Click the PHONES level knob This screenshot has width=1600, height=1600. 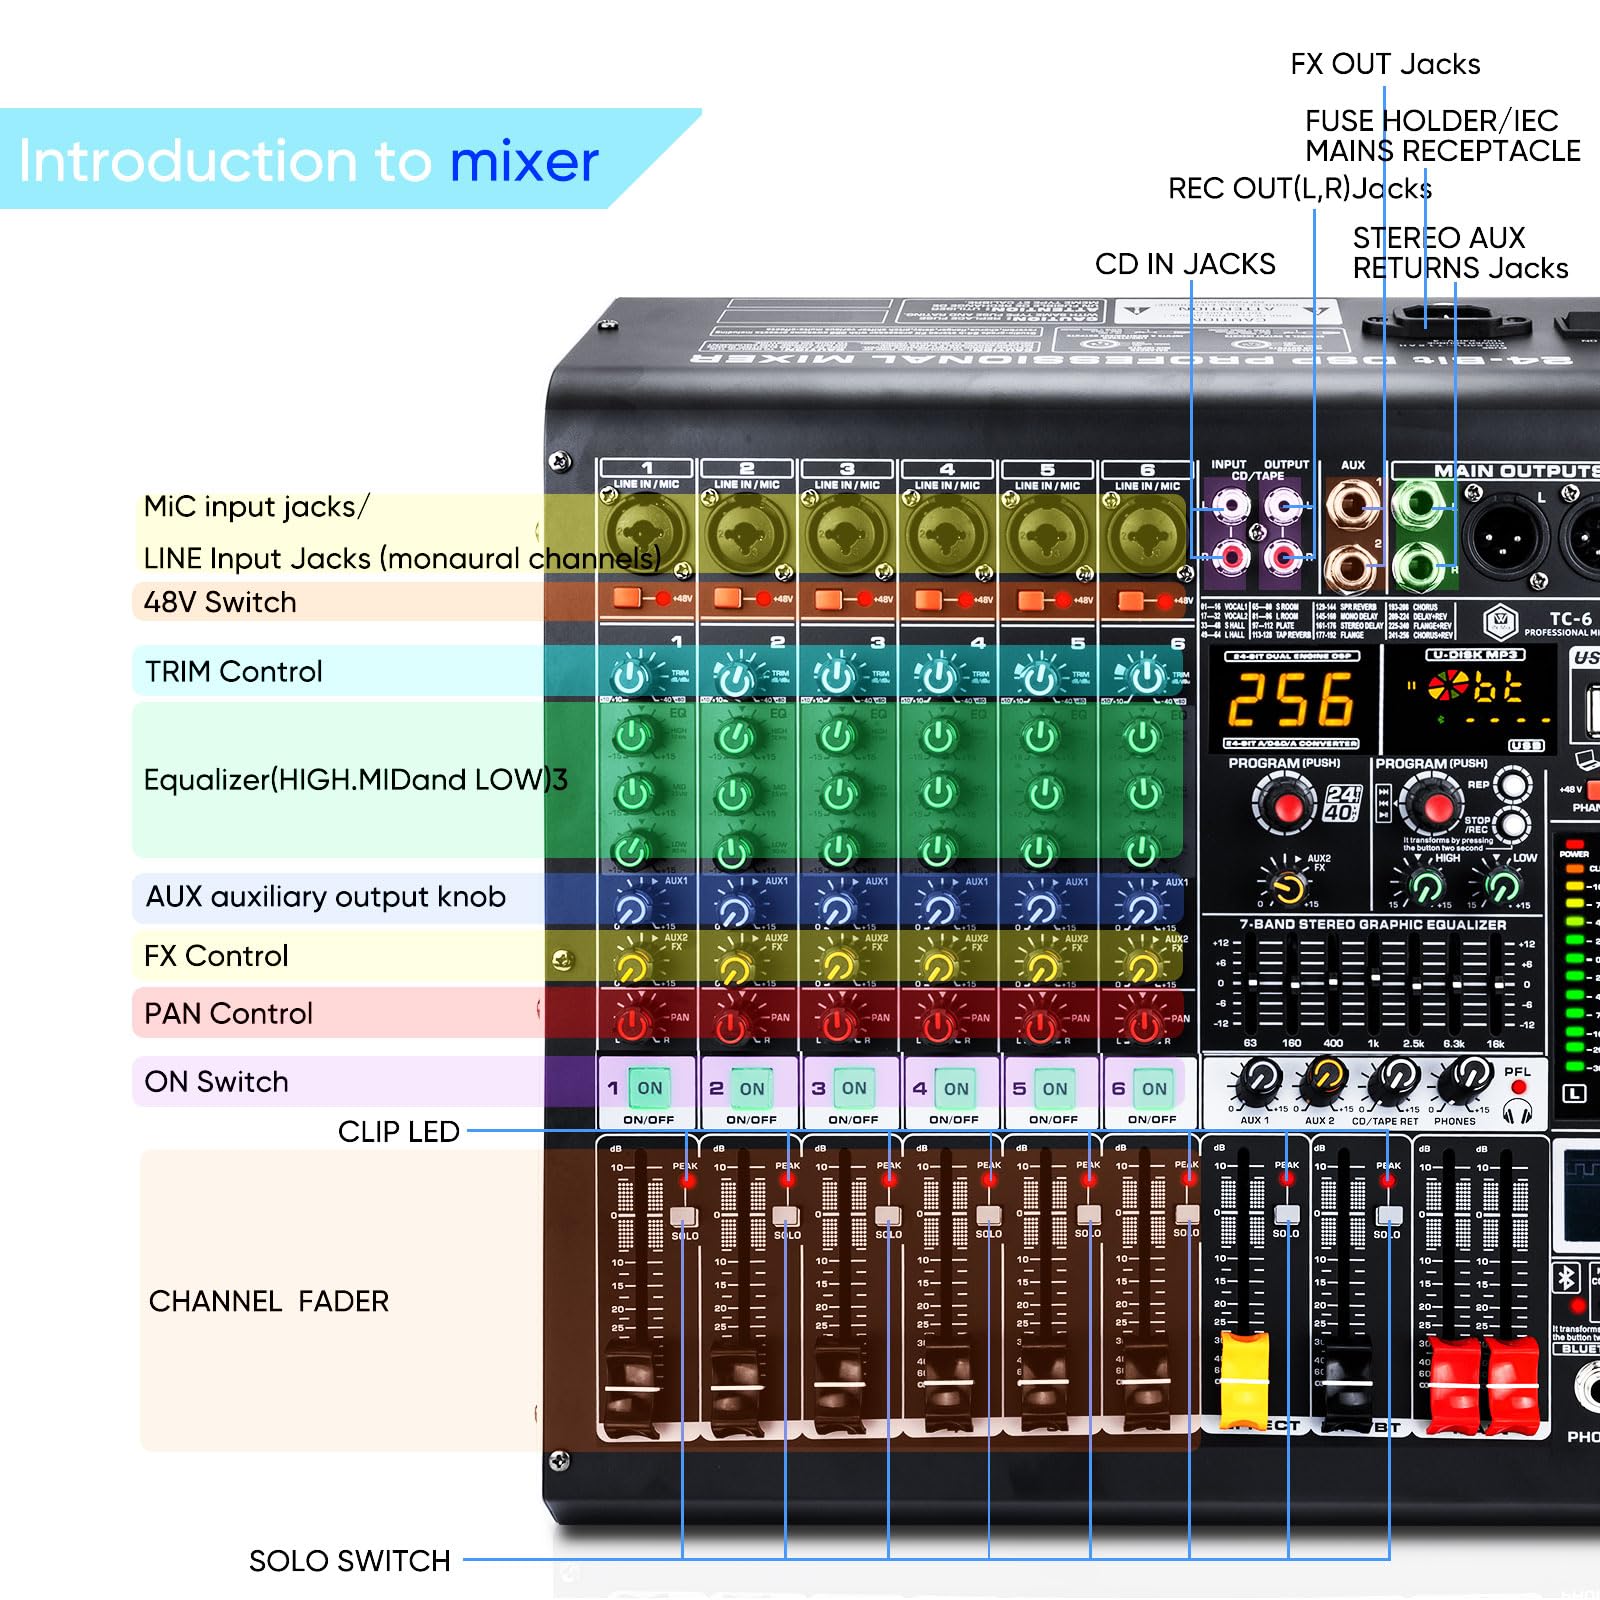pyautogui.click(x=1465, y=1080)
